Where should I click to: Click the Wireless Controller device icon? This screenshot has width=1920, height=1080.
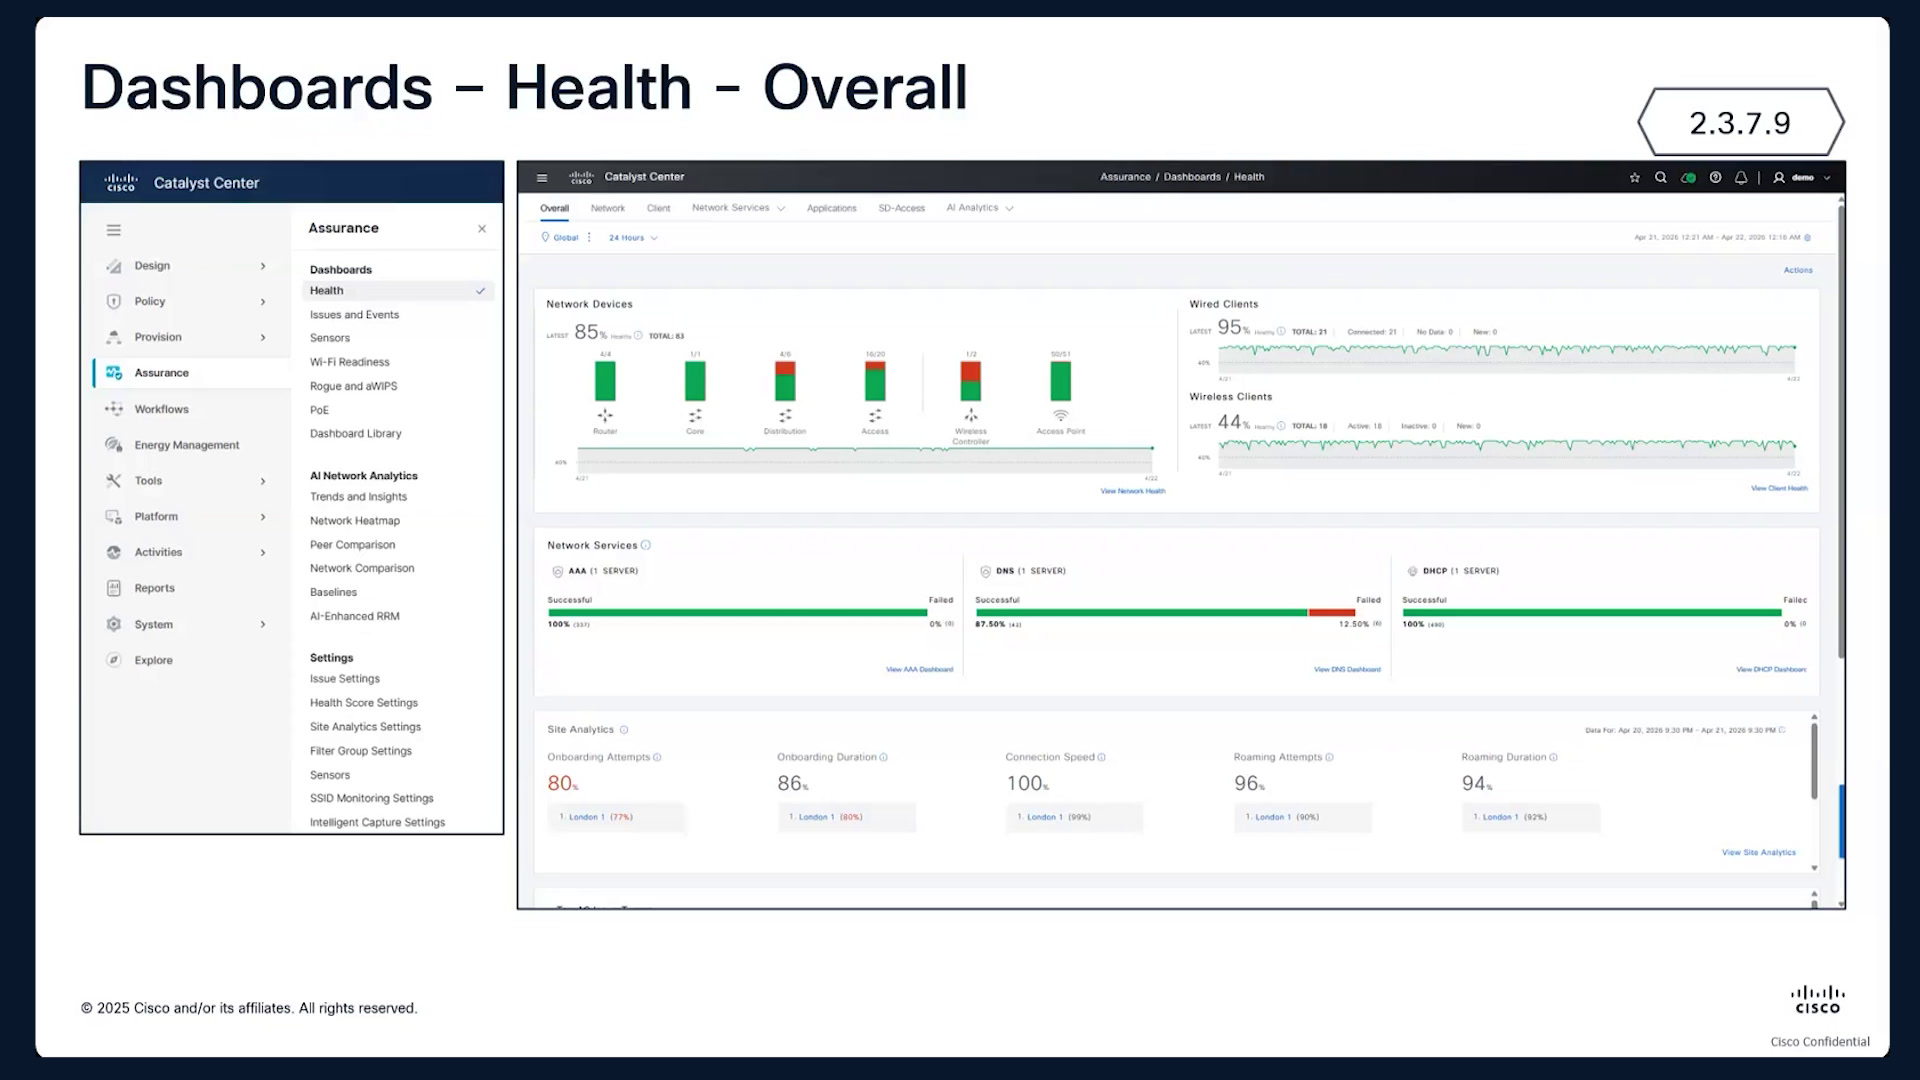coord(971,415)
